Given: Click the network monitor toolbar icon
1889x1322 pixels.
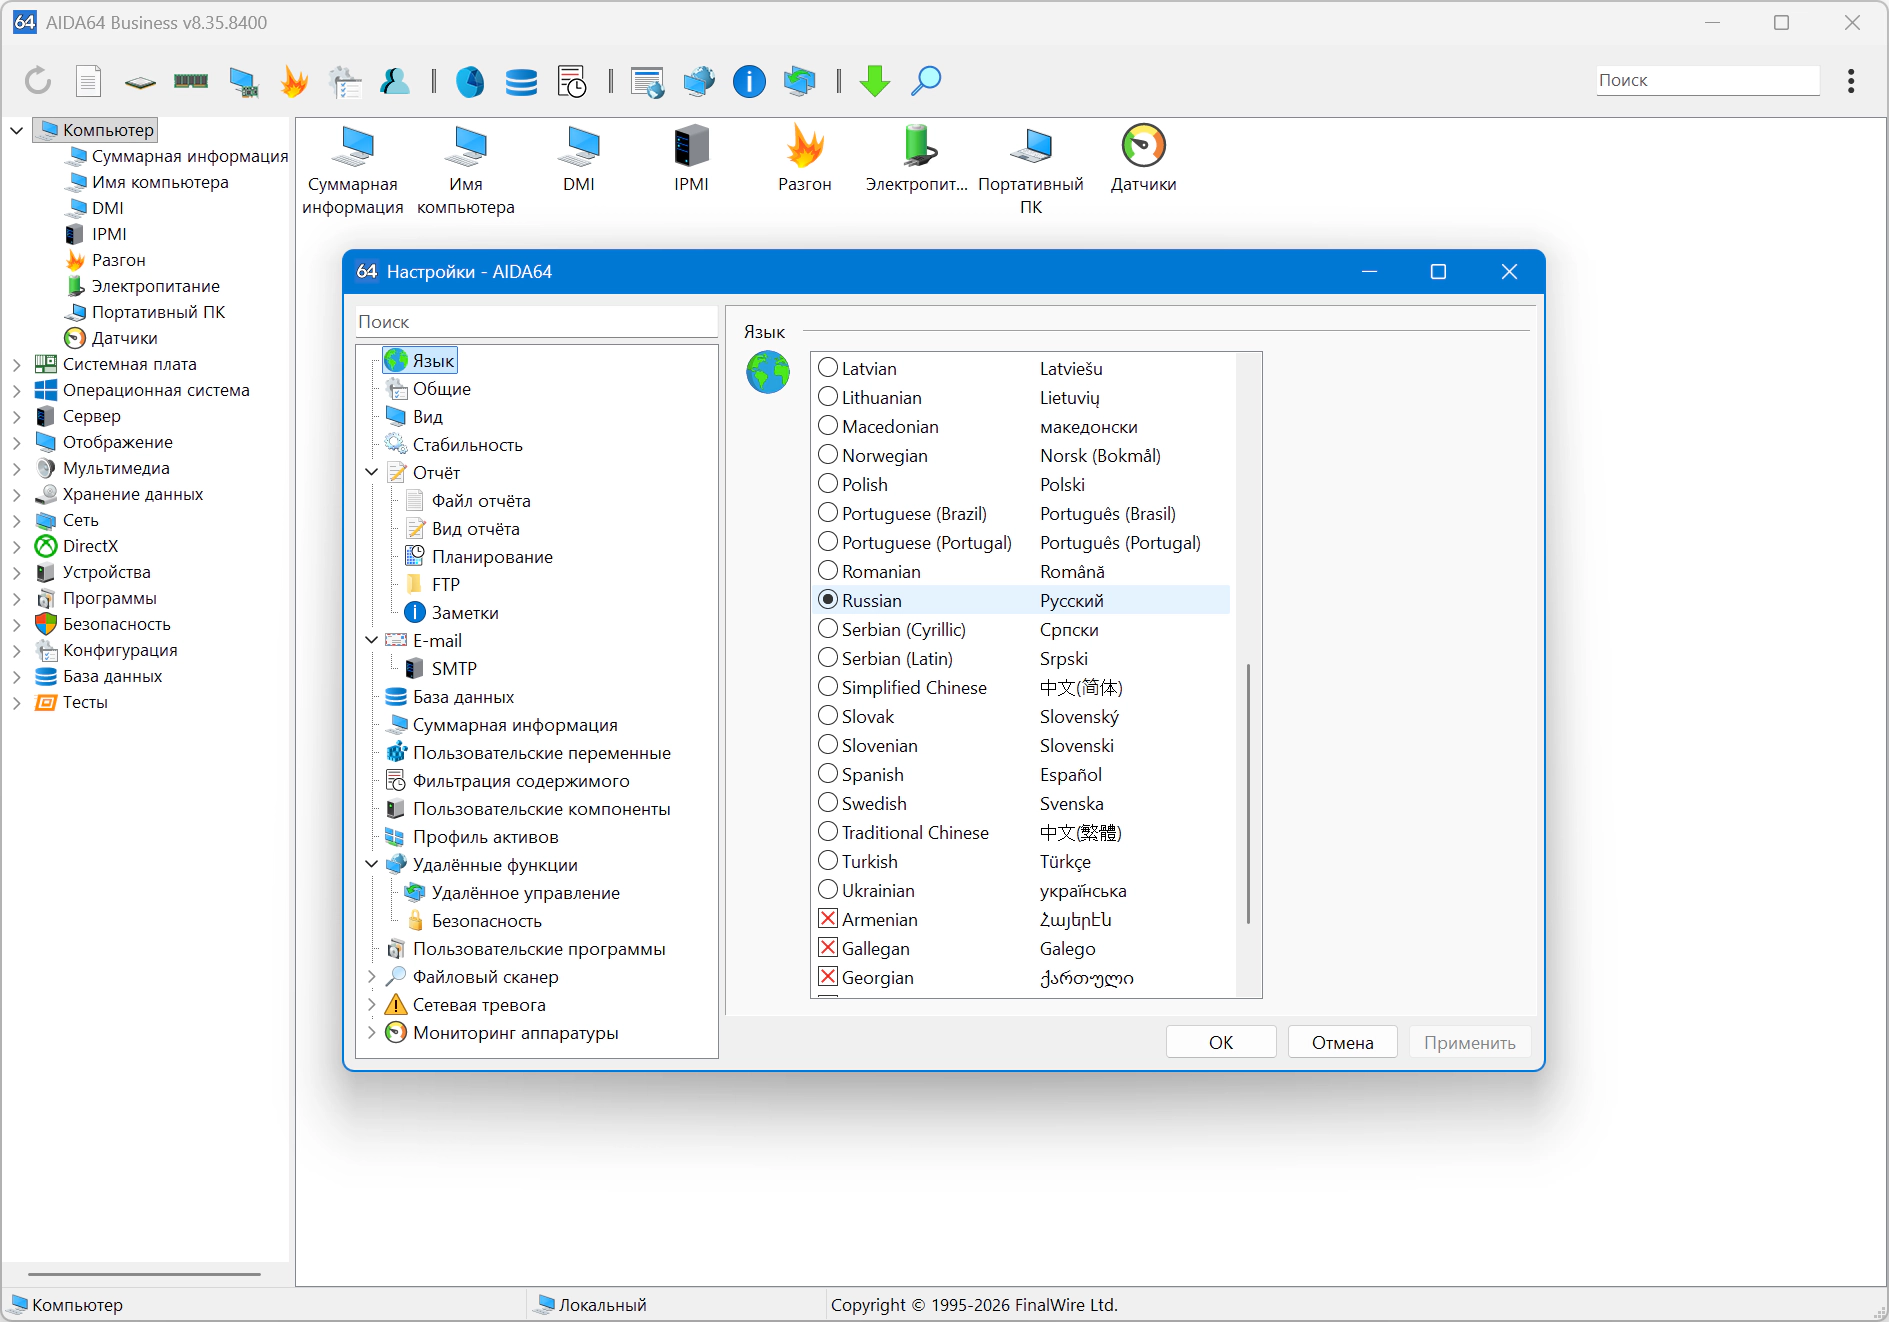Looking at the screenshot, I should tap(243, 81).
